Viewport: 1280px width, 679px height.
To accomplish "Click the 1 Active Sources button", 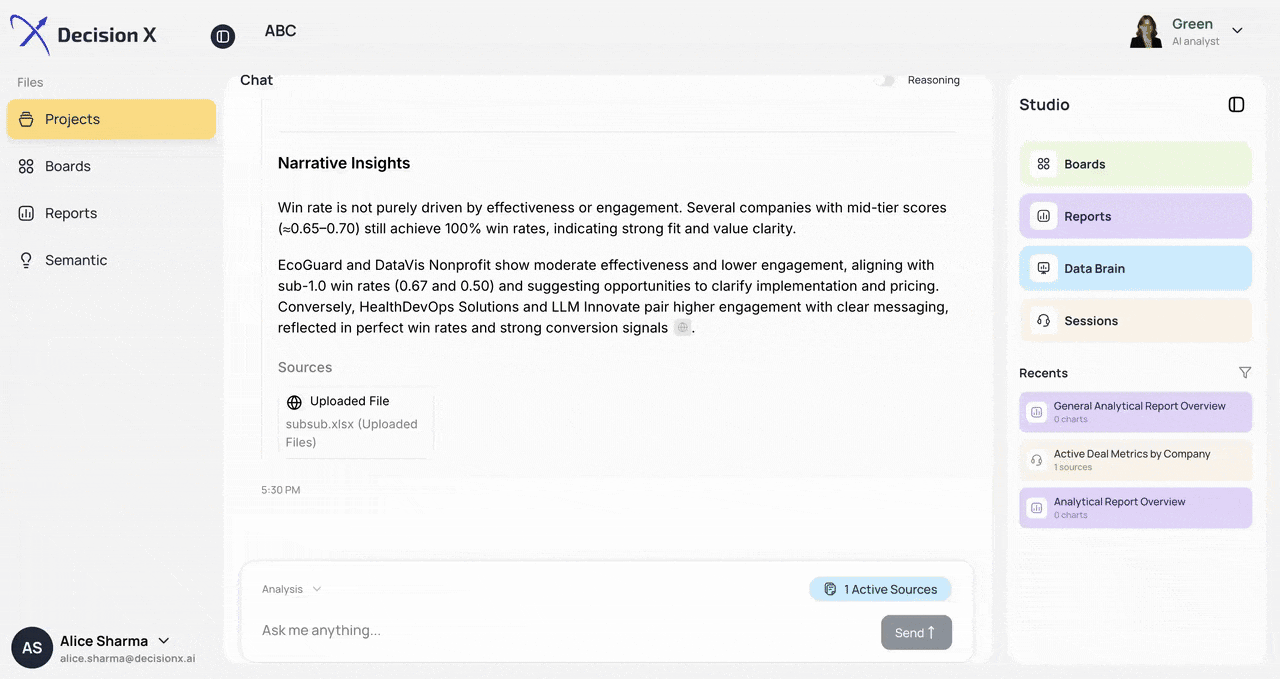I will 880,589.
